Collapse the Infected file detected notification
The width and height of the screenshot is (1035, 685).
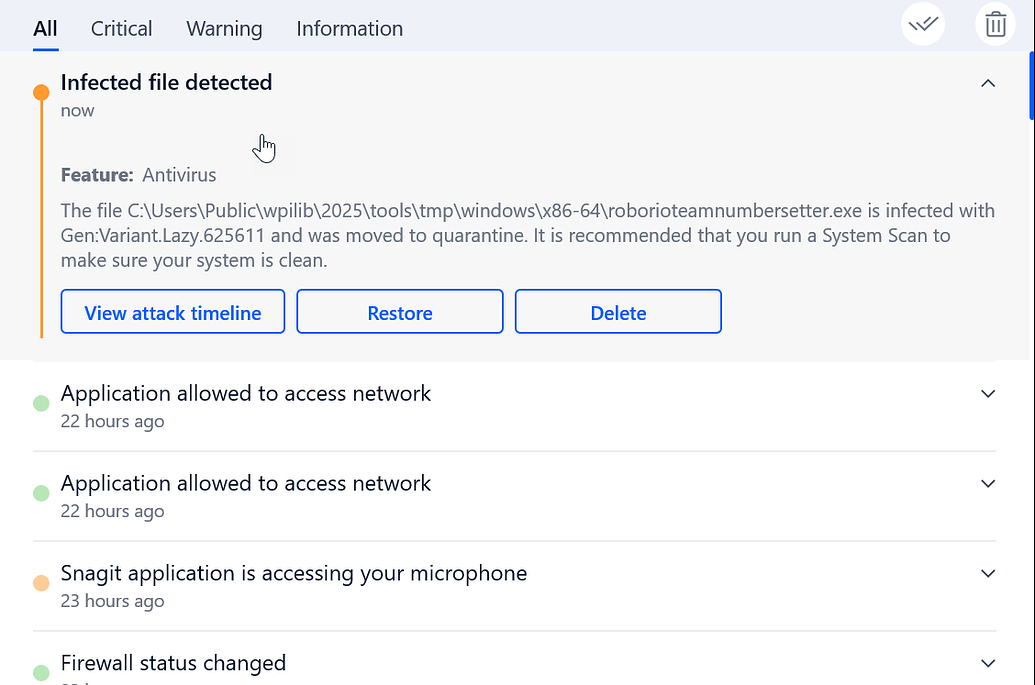pos(987,83)
